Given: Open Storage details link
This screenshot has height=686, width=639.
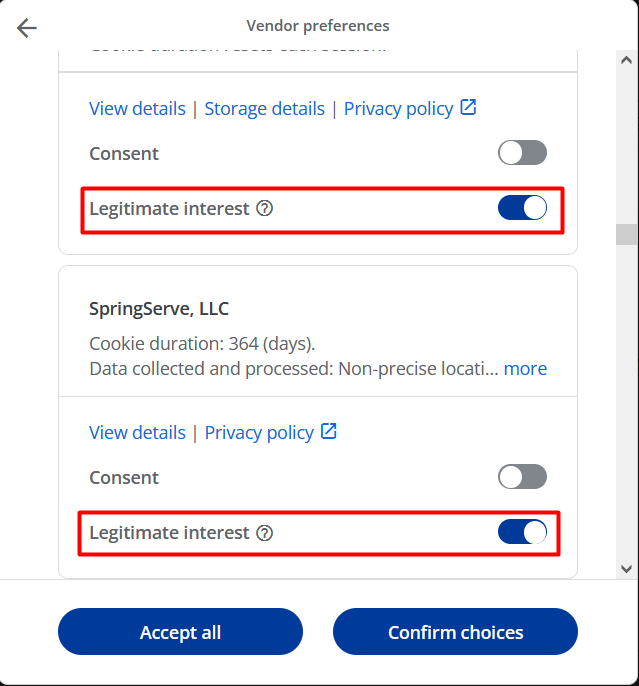Looking at the screenshot, I should pos(265,108).
